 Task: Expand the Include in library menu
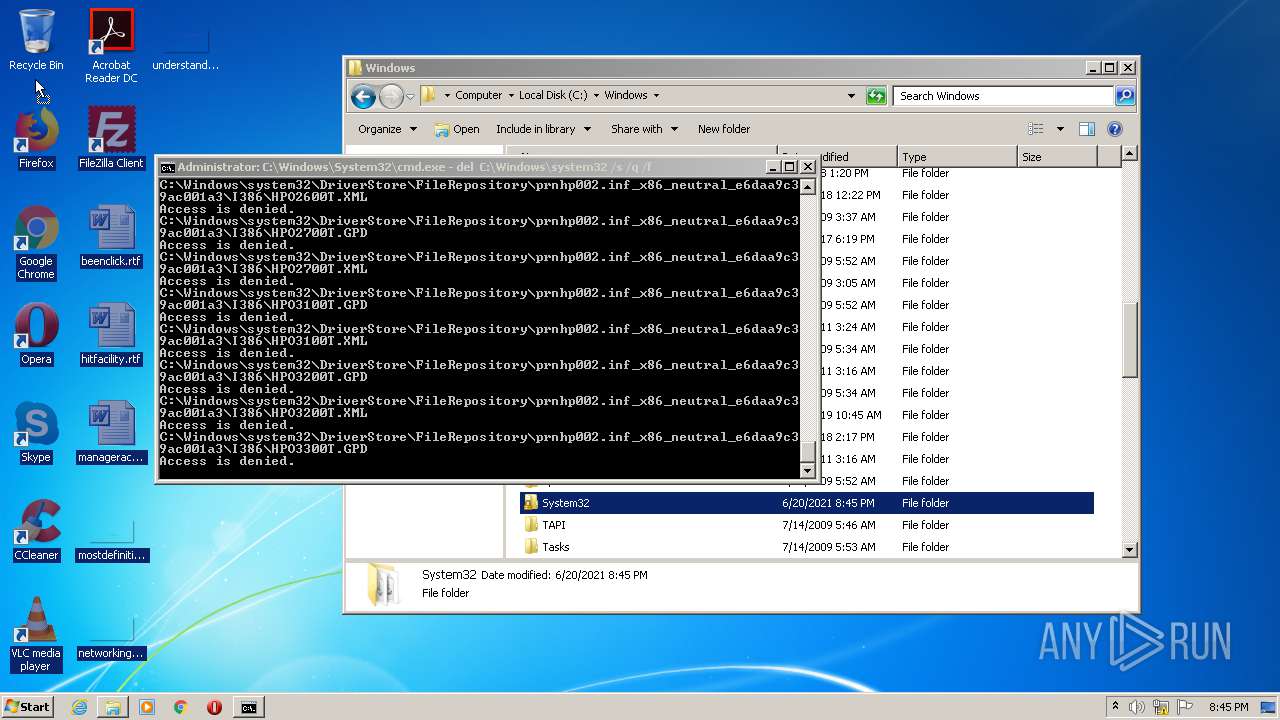coord(543,129)
